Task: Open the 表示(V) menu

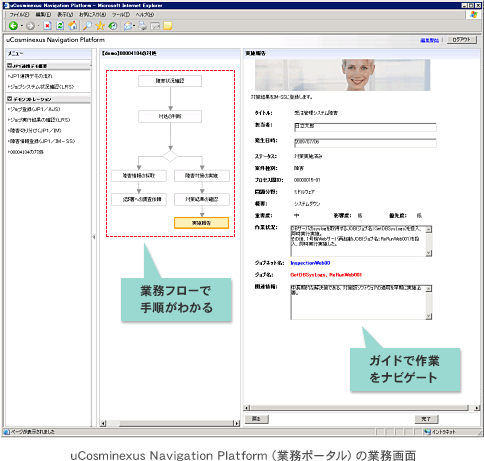Action: (x=65, y=15)
